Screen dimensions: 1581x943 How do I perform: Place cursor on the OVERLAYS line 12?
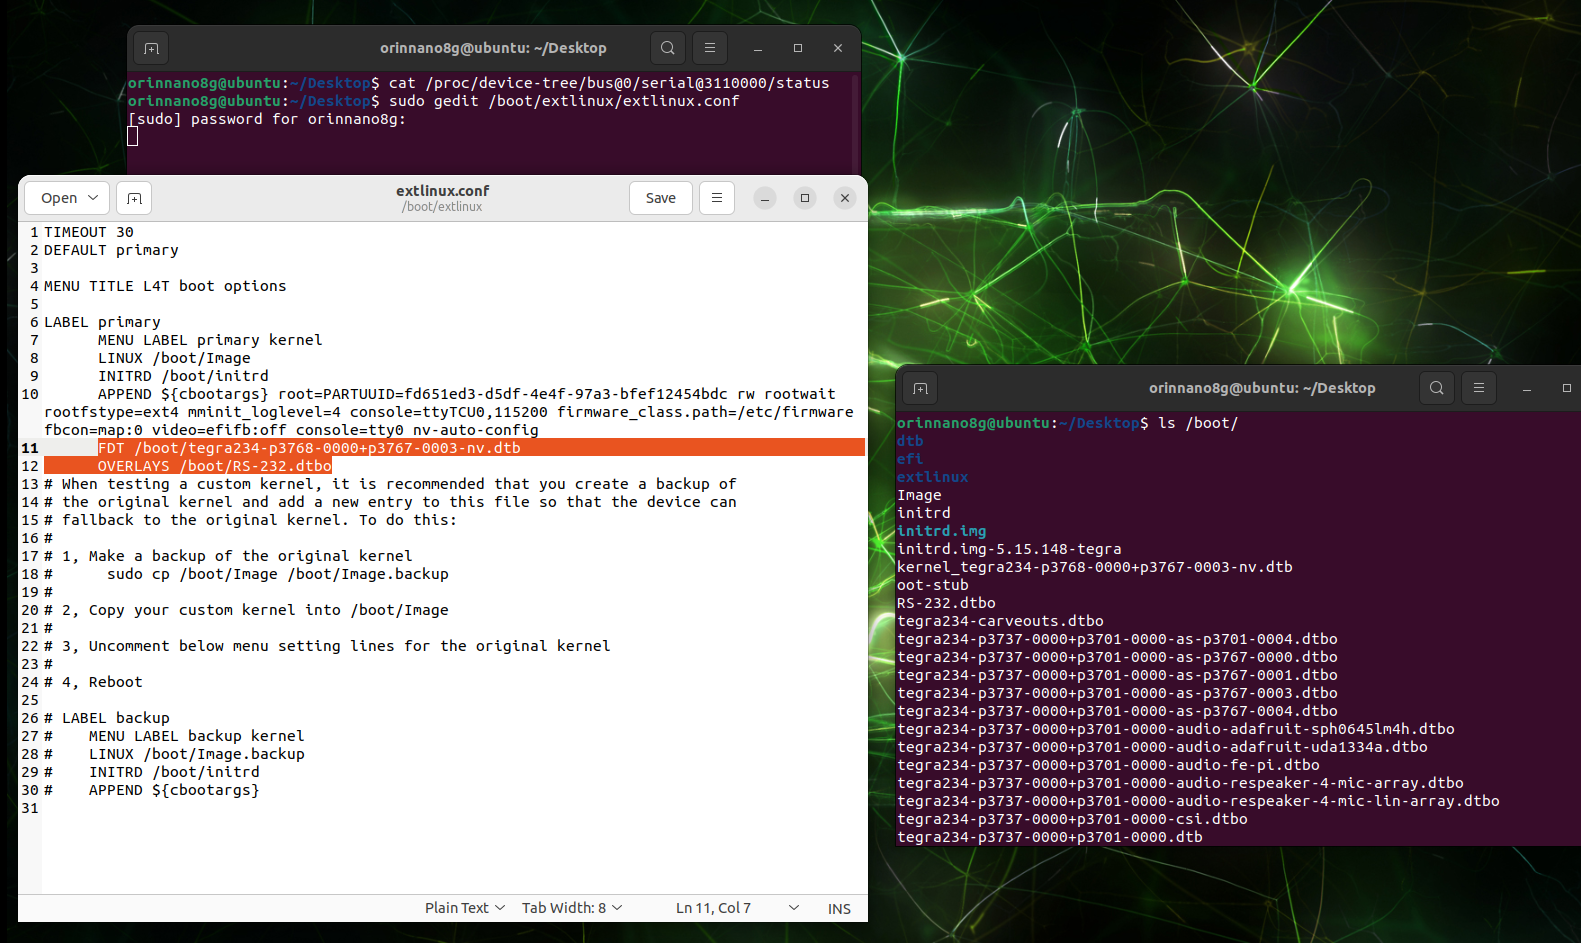click(214, 466)
